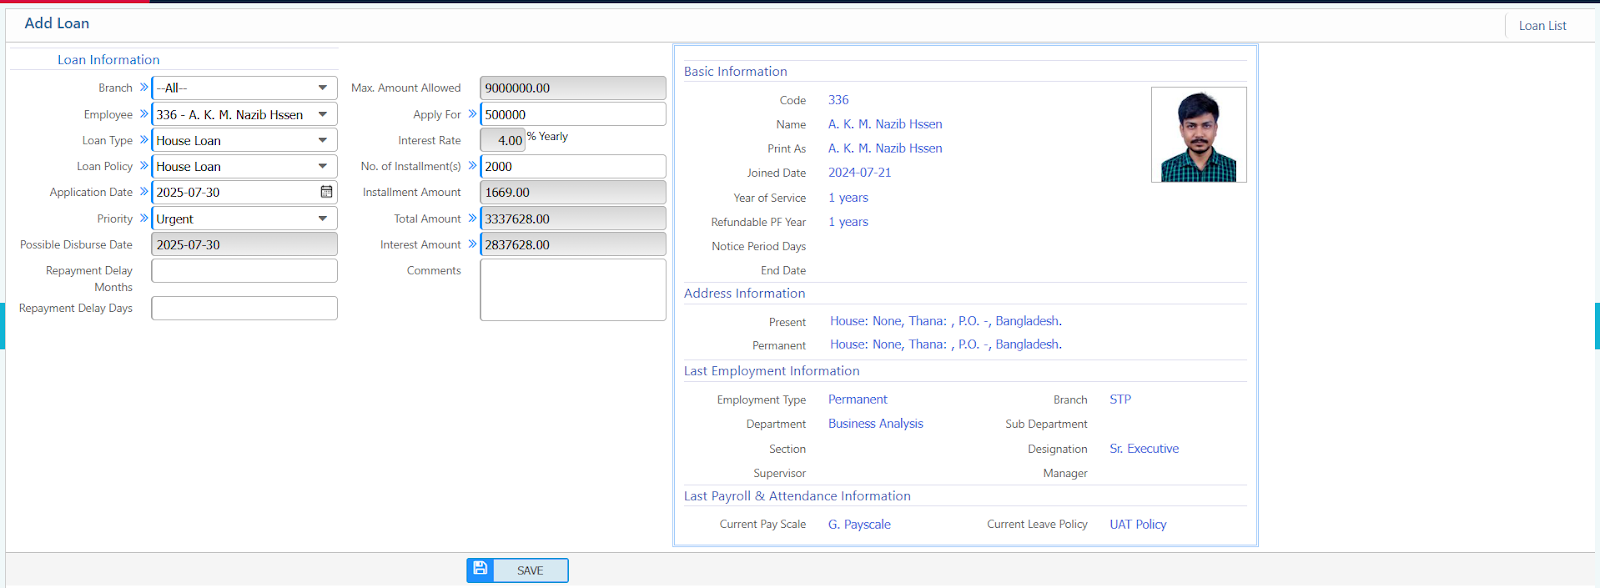Click the floppy disk save icon

[480, 569]
